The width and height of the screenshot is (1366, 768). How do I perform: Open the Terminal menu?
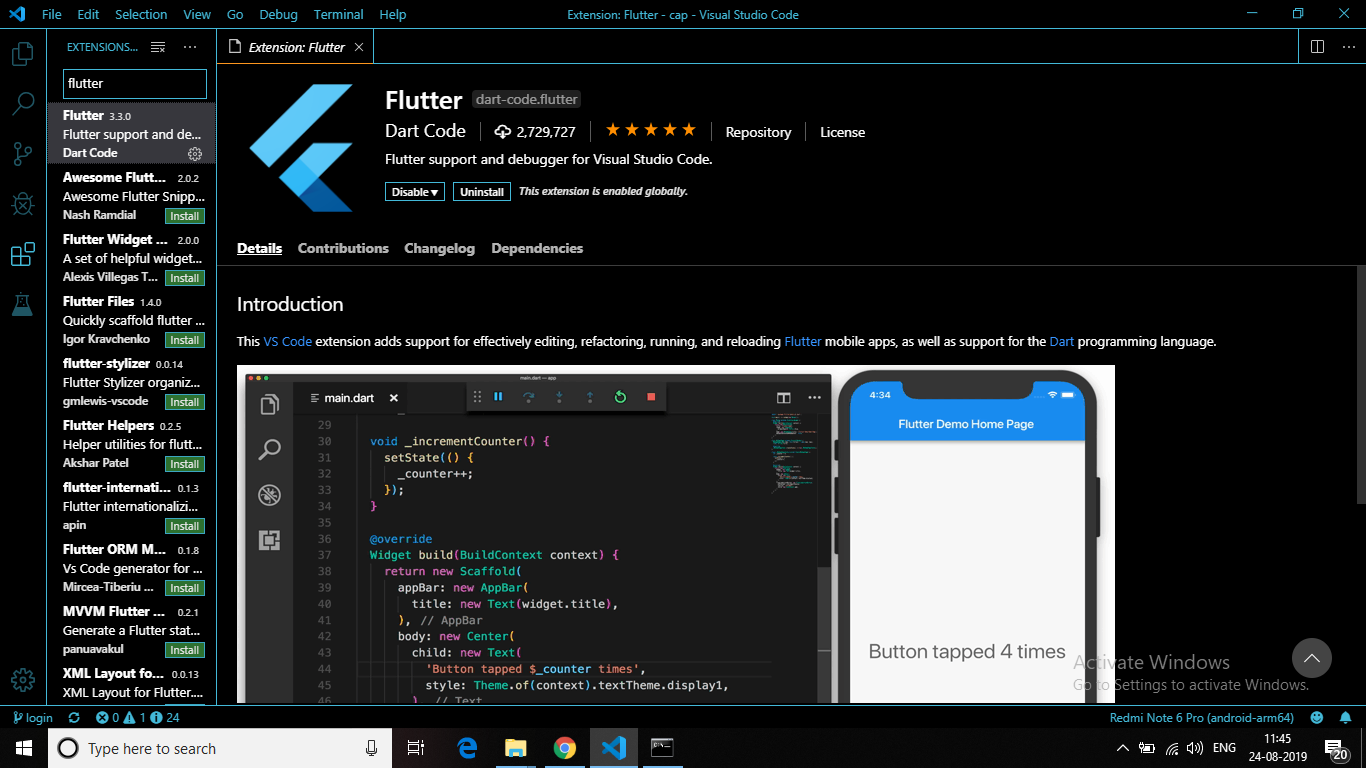tap(338, 14)
